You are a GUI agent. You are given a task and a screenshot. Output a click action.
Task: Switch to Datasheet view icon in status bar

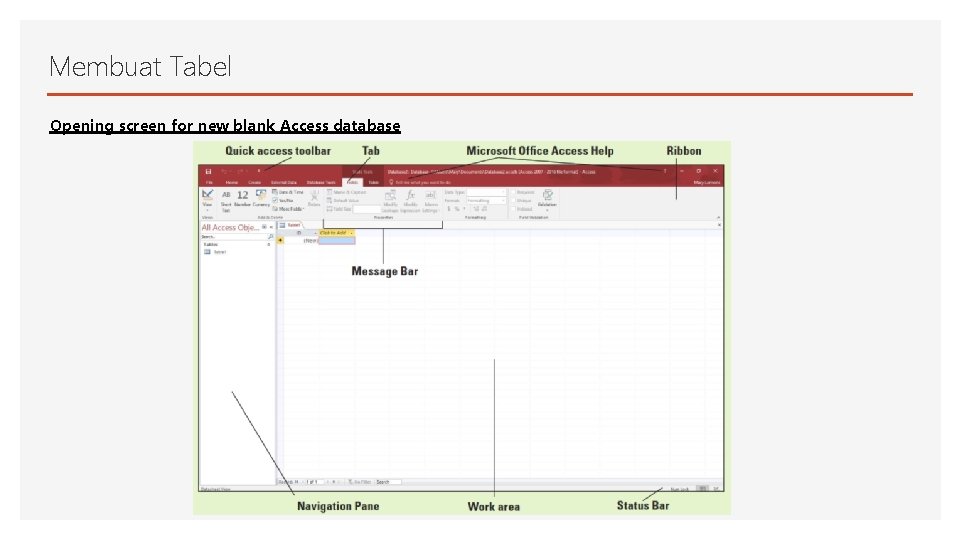point(703,489)
